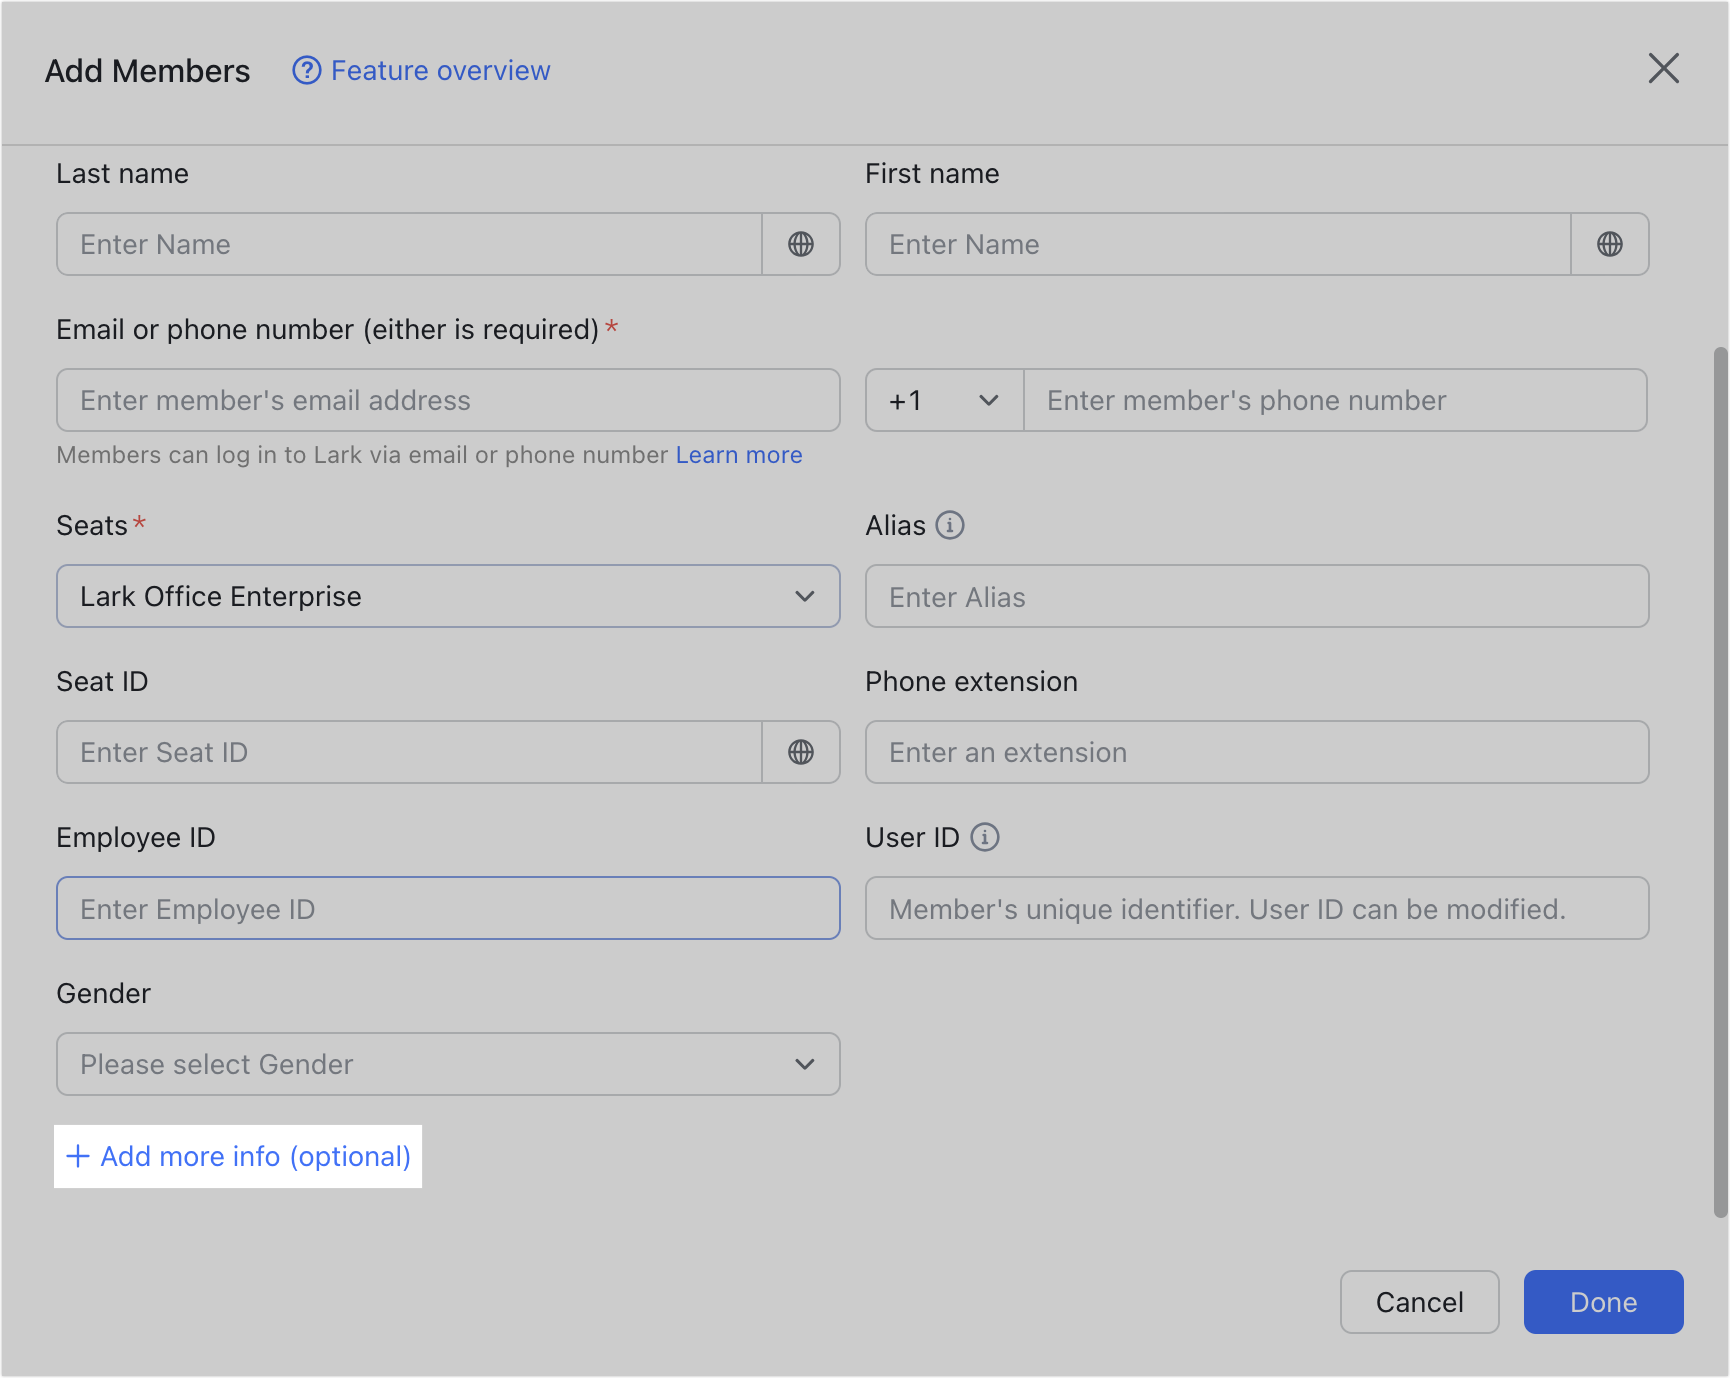Click the member's email address field
Image resolution: width=1730 pixels, height=1378 pixels.
[448, 400]
